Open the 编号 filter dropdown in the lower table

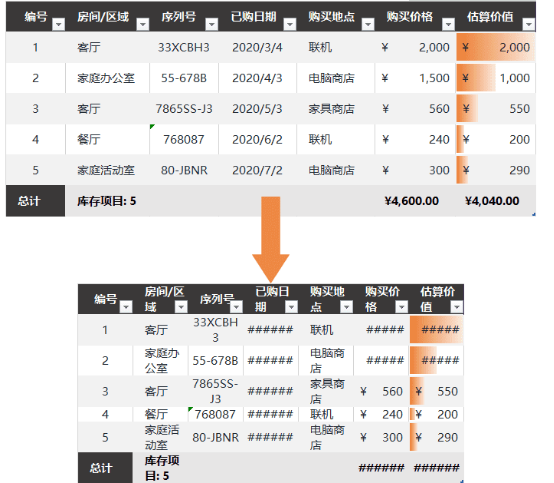pos(126,307)
